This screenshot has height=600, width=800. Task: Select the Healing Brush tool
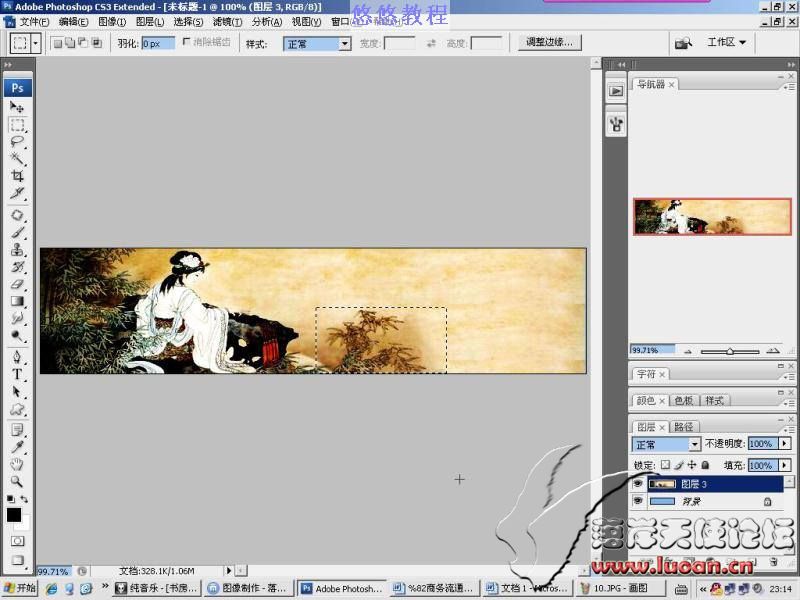pyautogui.click(x=17, y=215)
